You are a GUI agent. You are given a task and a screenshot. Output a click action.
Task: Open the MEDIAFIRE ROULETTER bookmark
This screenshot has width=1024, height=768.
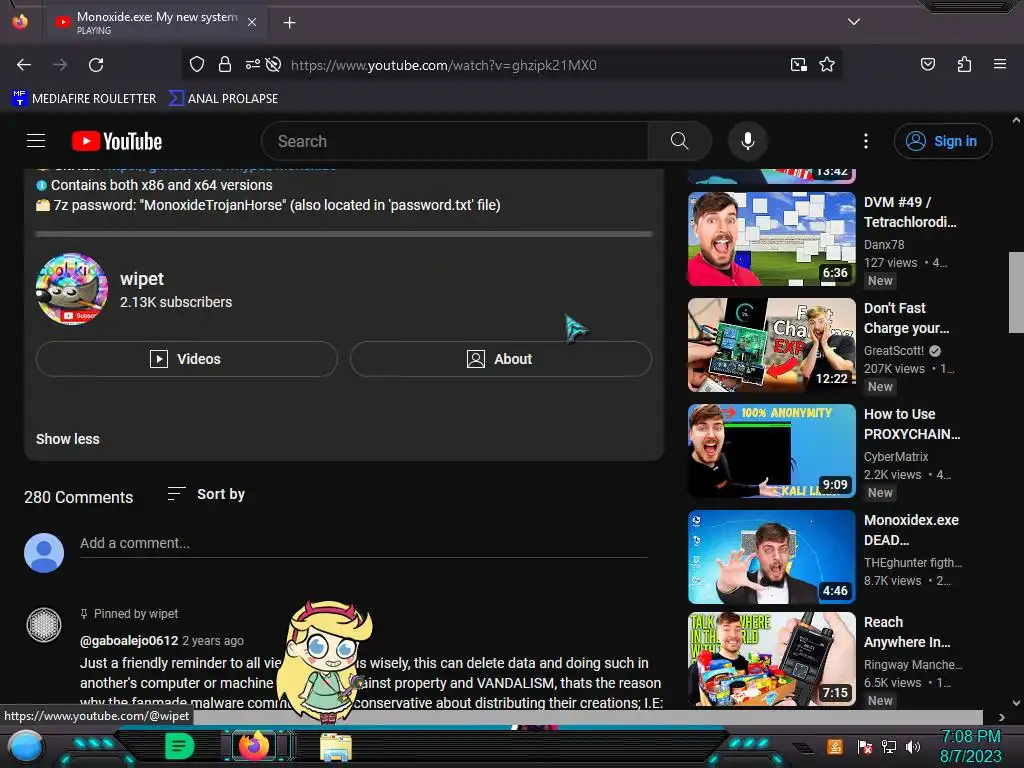coord(84,99)
